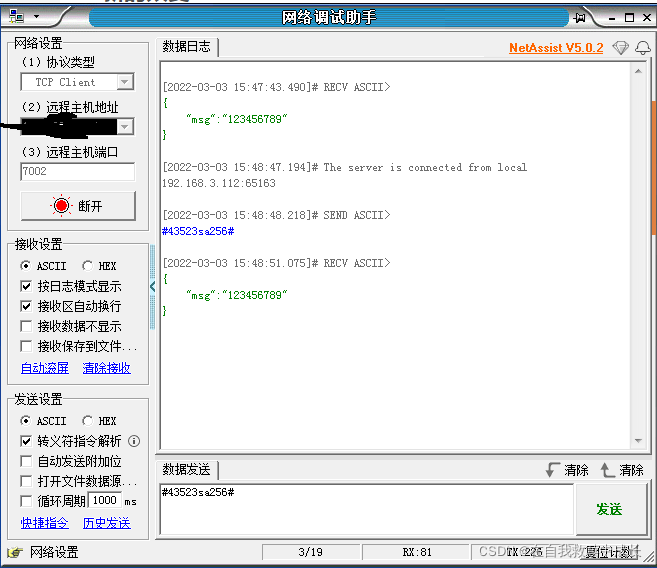Click the remote port field 7002
Screen dimensions: 657x568
click(x=78, y=171)
